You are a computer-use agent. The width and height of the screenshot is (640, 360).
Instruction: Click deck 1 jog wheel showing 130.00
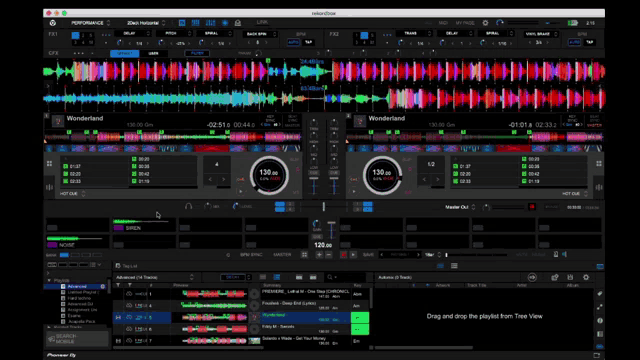[269, 175]
